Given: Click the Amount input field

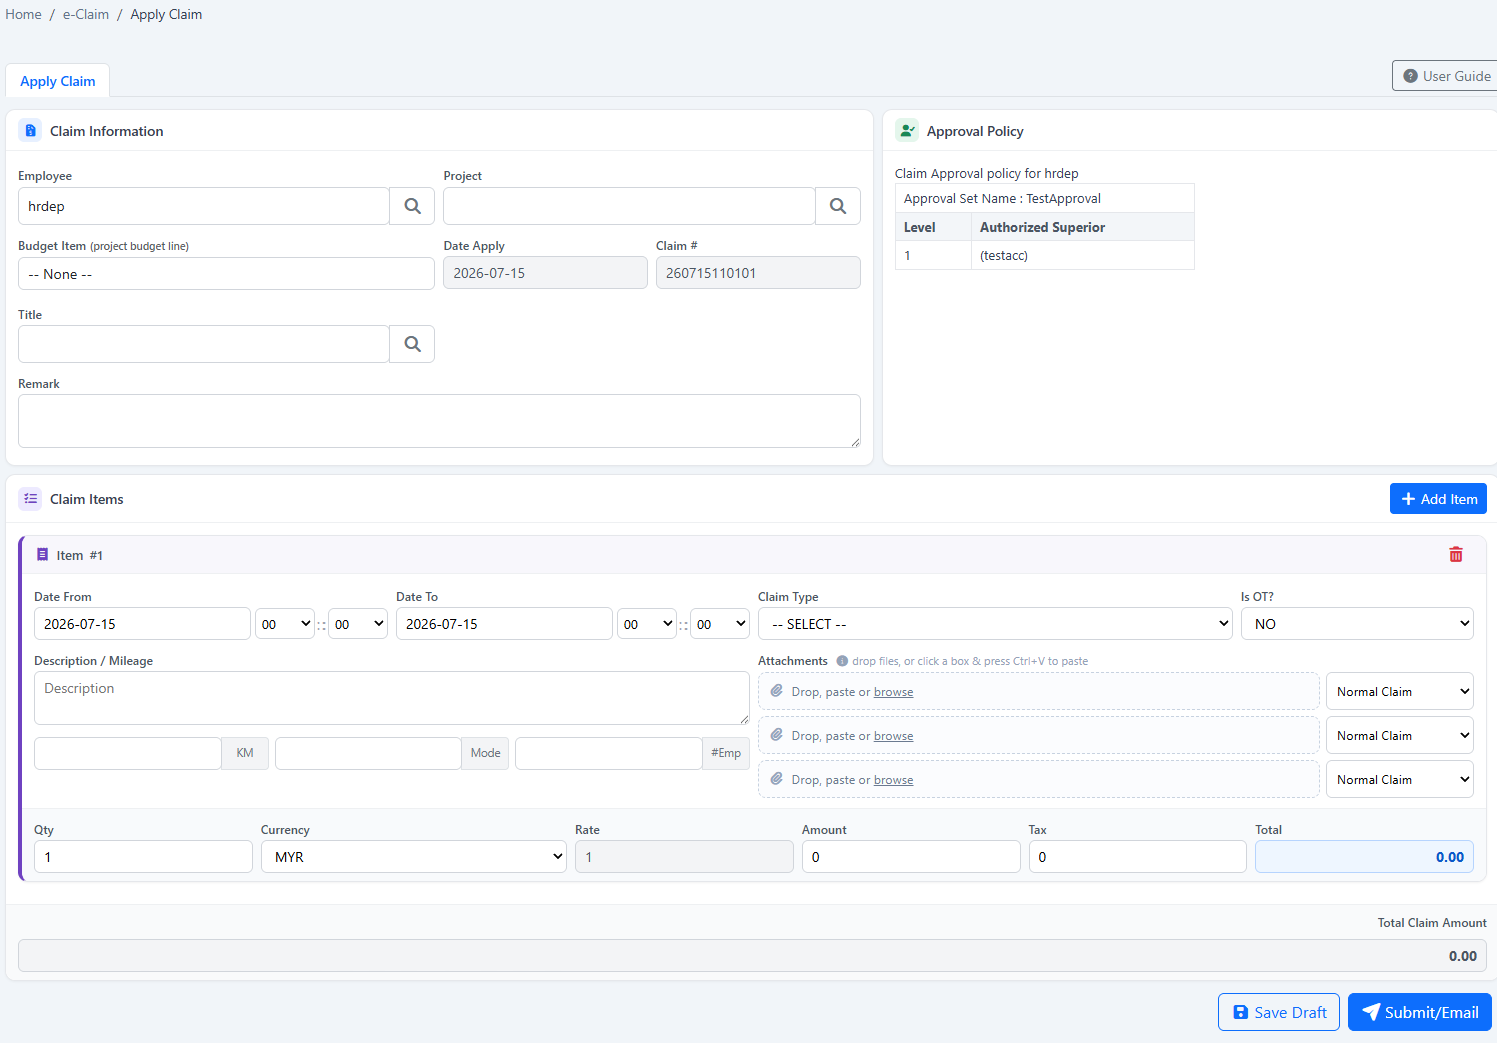Looking at the screenshot, I should click(x=911, y=857).
